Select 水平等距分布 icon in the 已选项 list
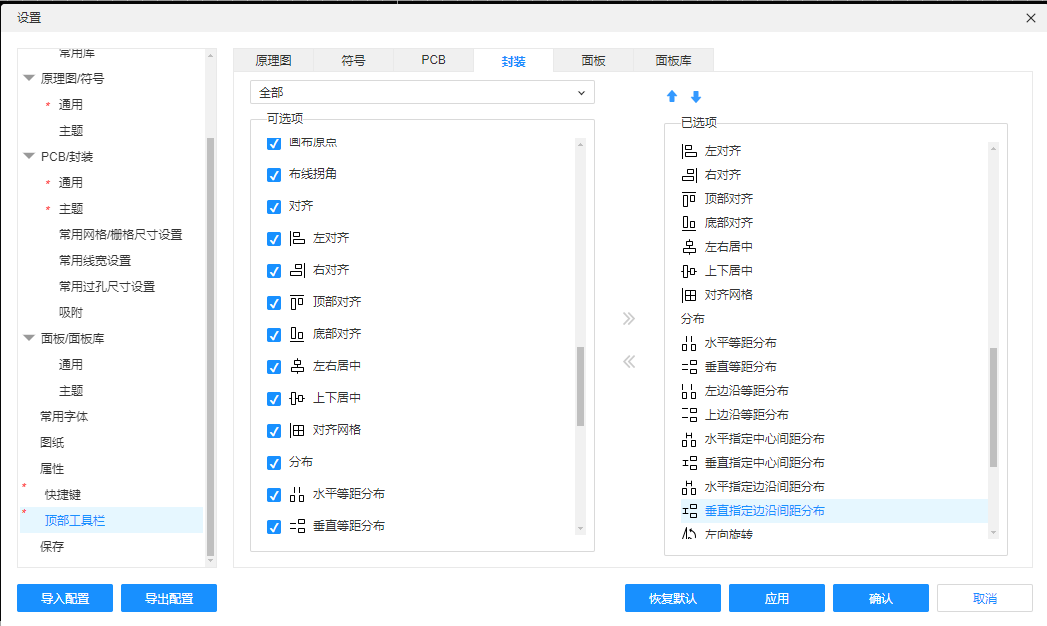This screenshot has width=1047, height=626. [689, 343]
